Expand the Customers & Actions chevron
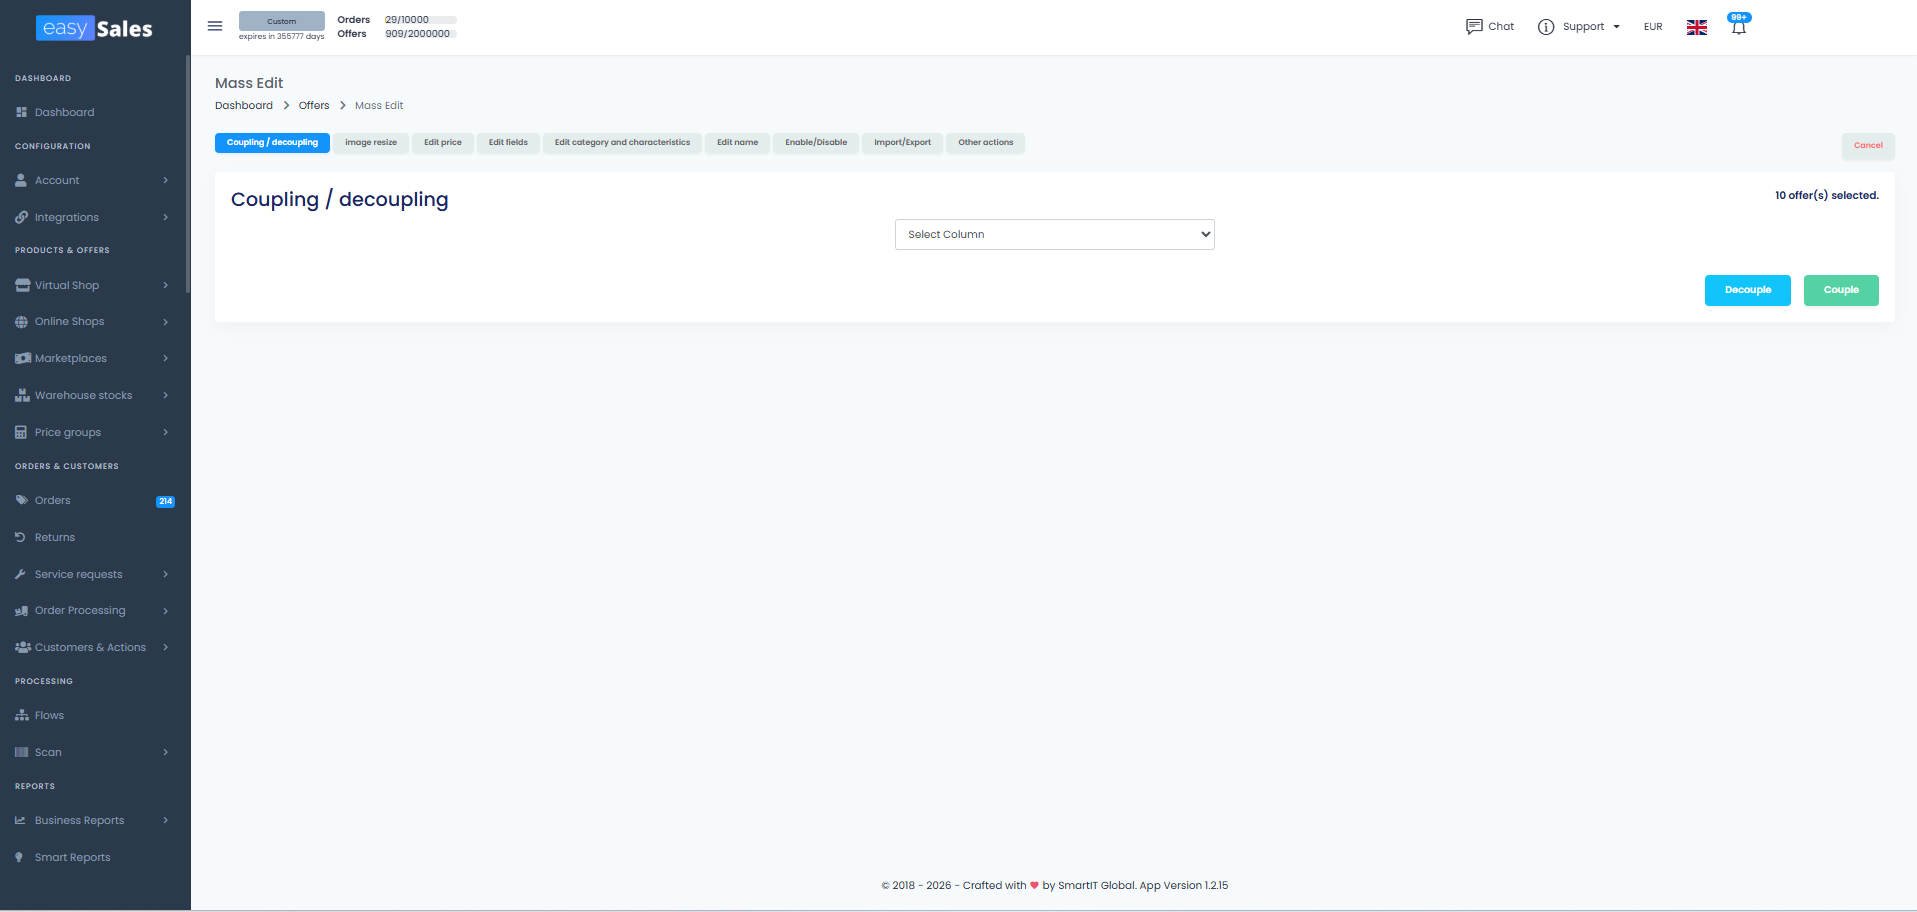 pos(165,647)
